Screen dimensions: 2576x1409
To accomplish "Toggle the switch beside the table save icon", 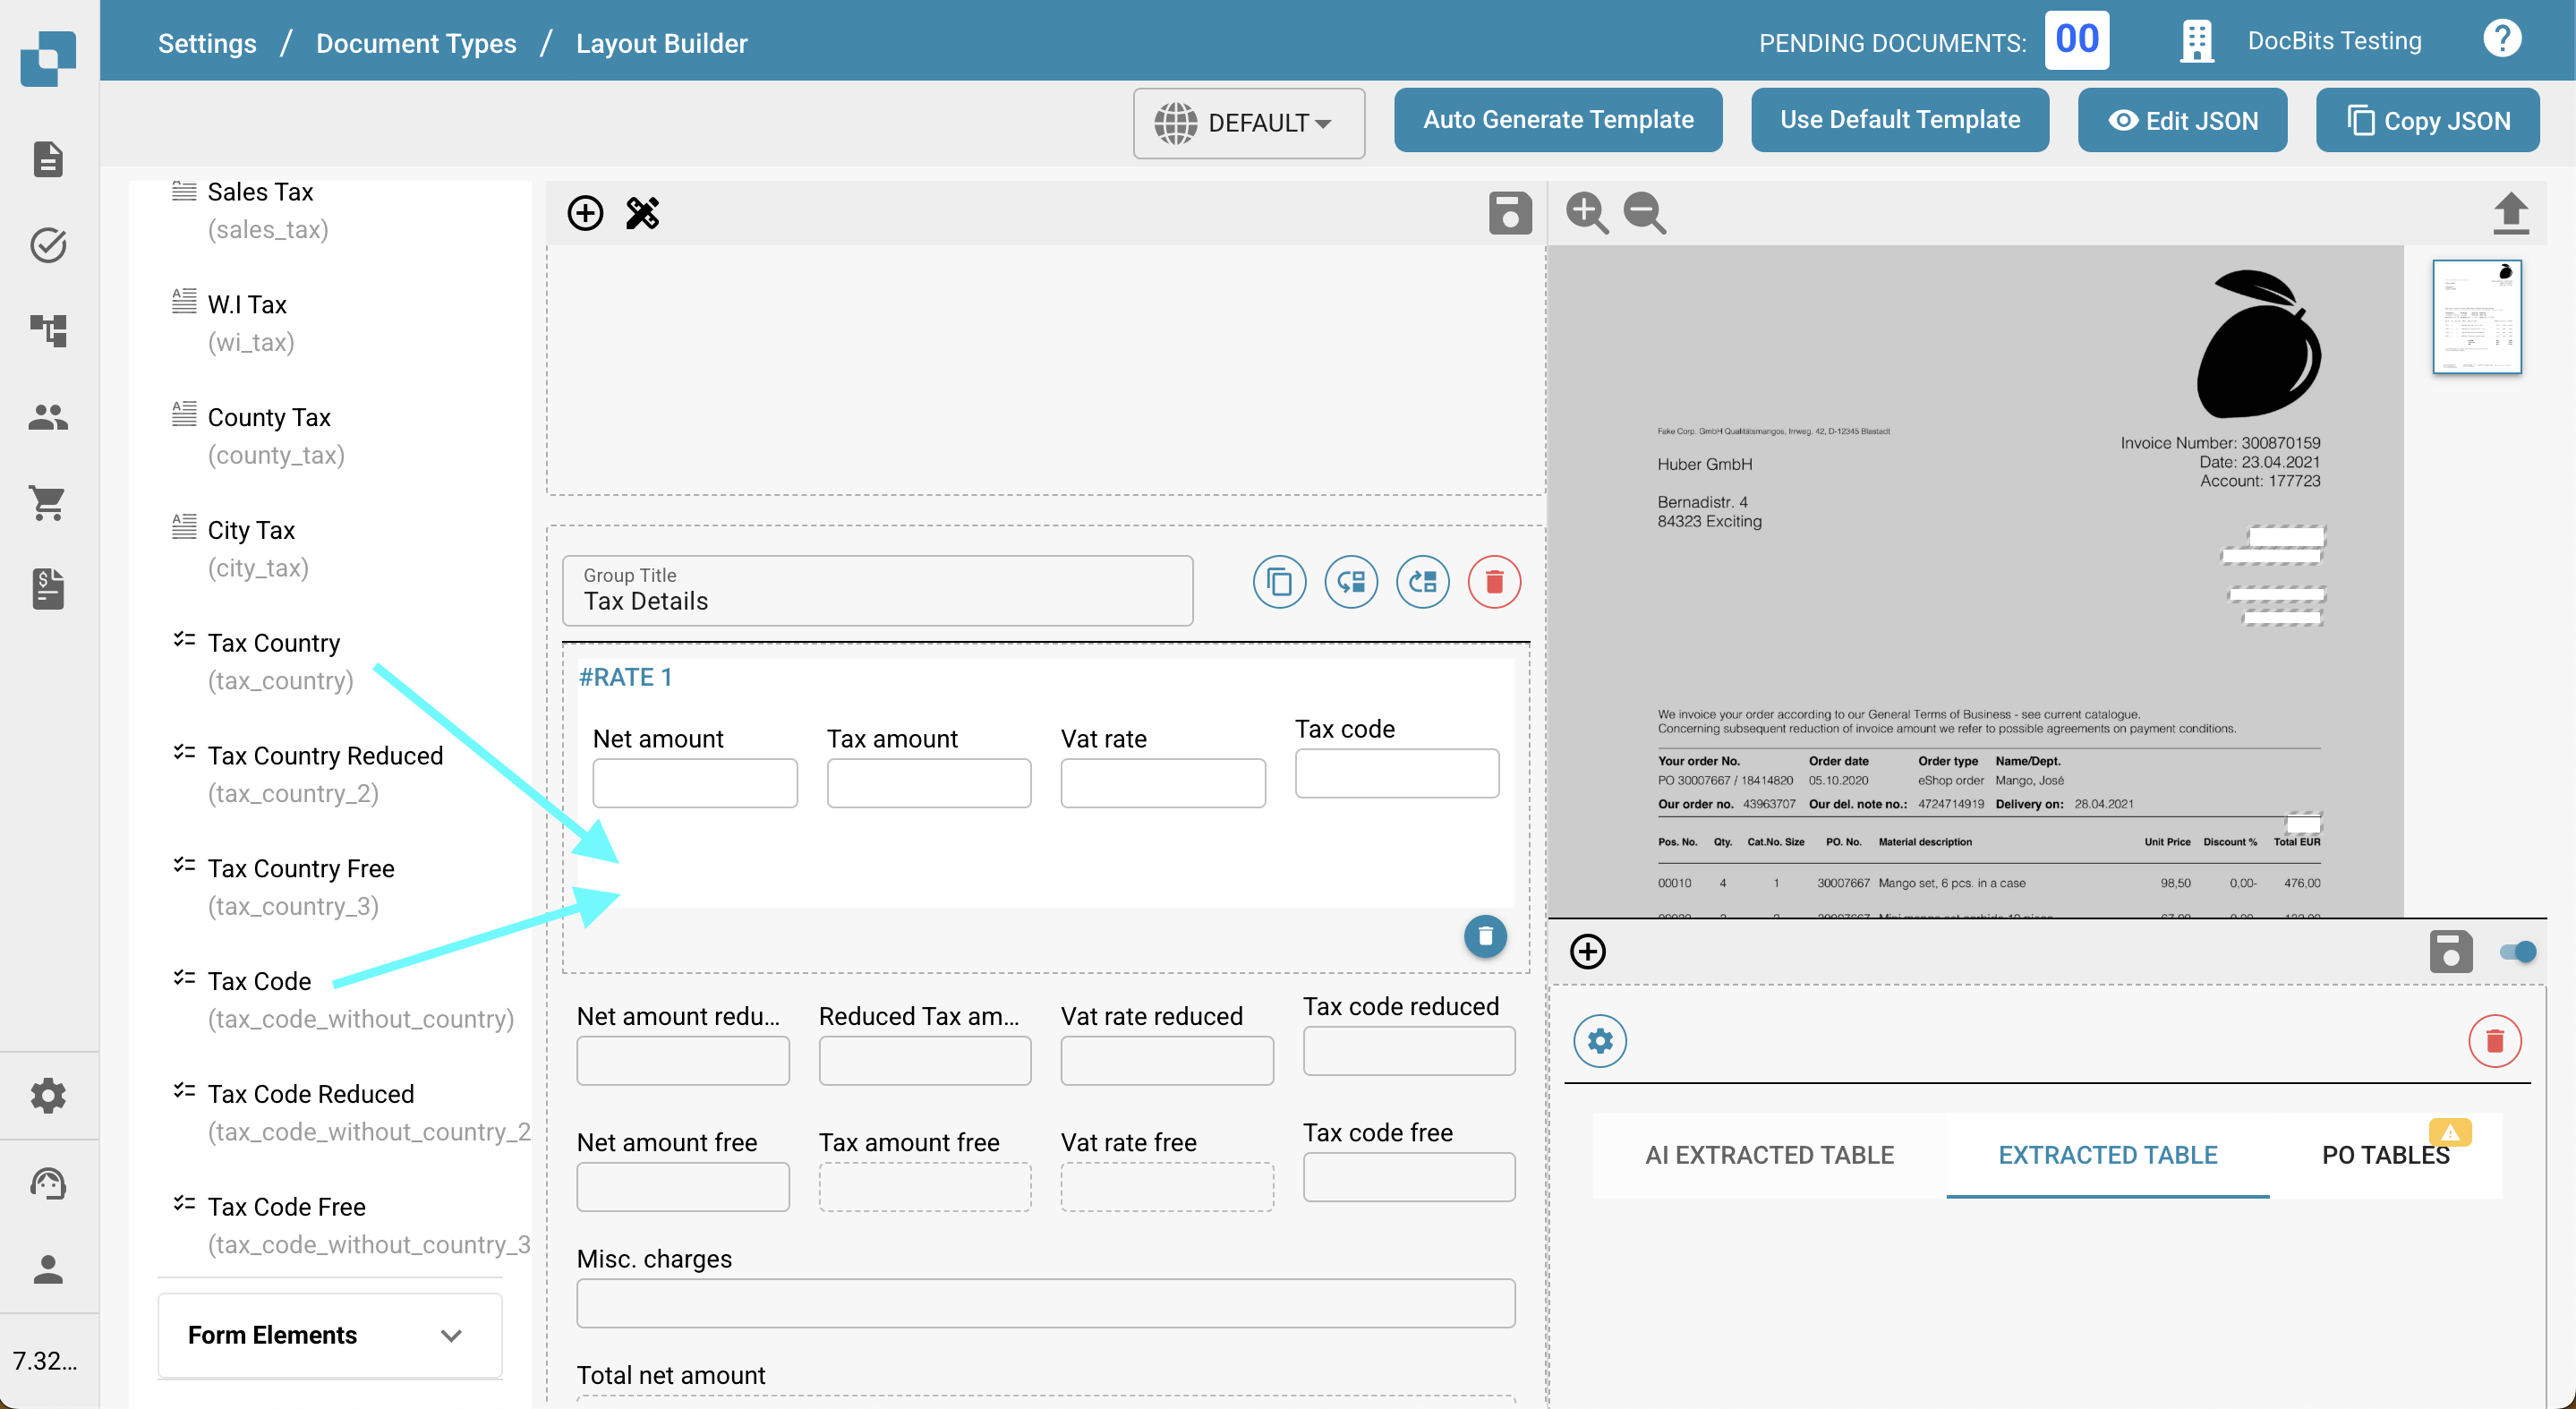I will click(2517, 952).
